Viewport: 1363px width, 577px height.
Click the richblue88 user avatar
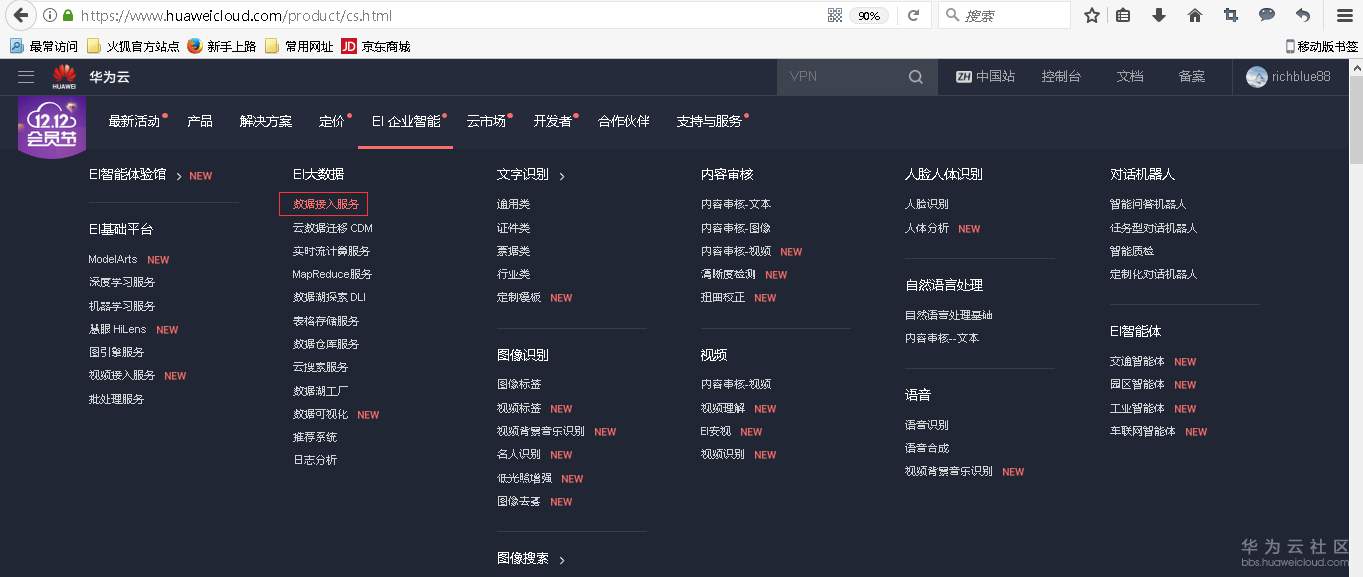[1256, 77]
